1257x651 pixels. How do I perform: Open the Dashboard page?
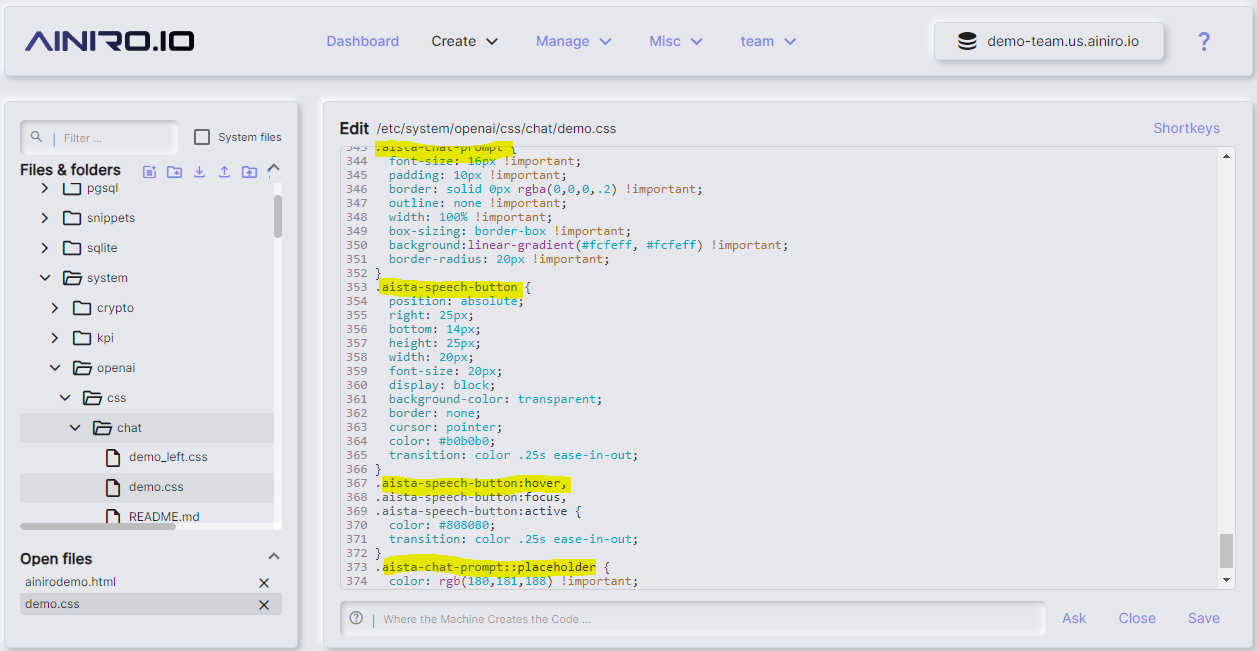(362, 41)
